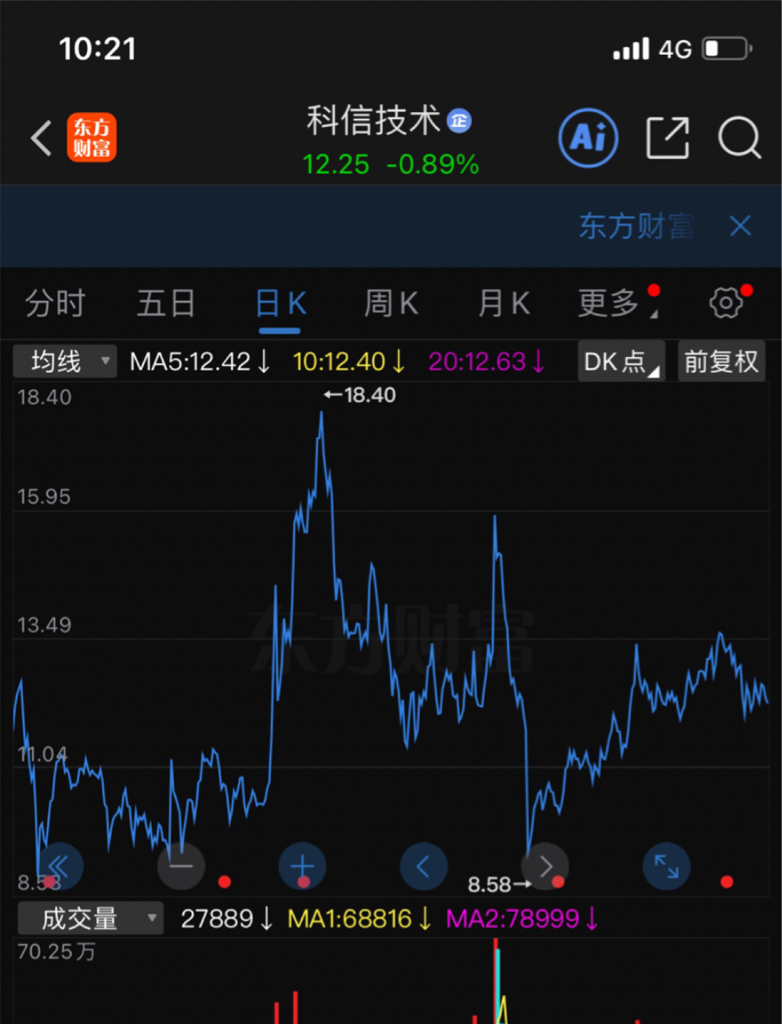Tap the 8.58 low price marker
This screenshot has width=782, height=1024.
(x=500, y=885)
